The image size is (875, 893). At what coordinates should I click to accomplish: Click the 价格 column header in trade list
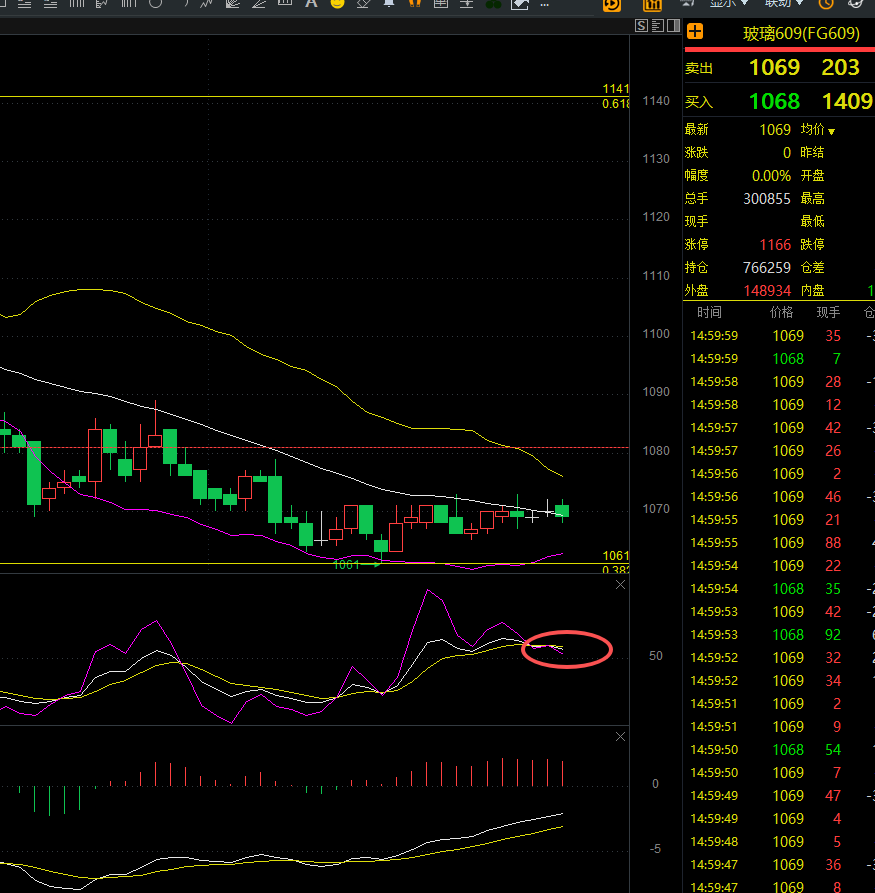[782, 313]
